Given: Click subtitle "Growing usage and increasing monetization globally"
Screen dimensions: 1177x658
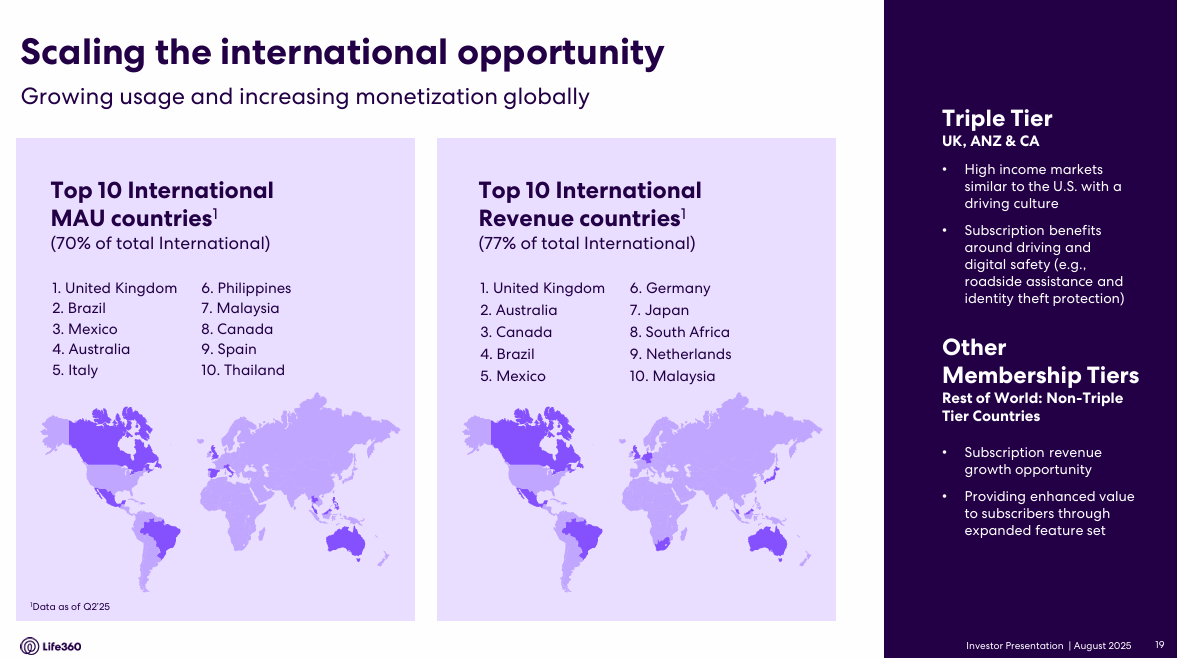Looking at the screenshot, I should tap(305, 97).
